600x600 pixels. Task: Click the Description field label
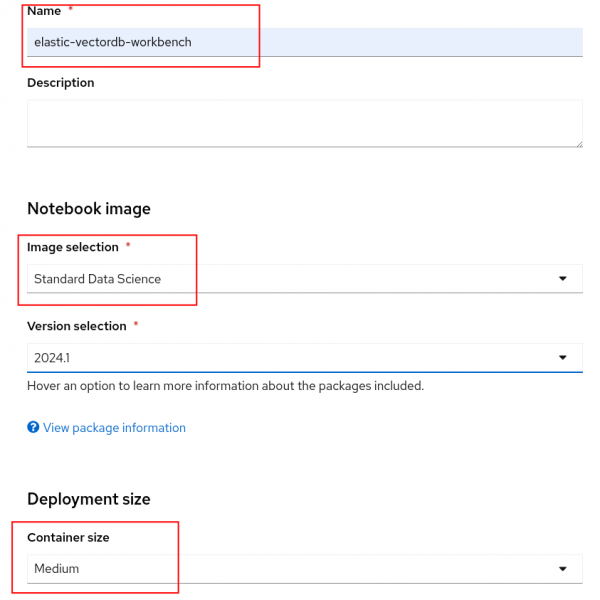[61, 83]
